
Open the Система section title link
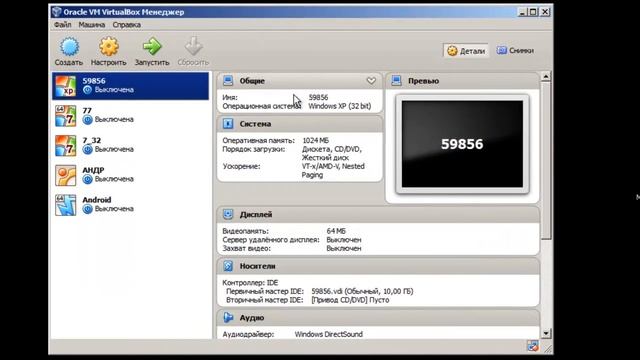click(255, 124)
